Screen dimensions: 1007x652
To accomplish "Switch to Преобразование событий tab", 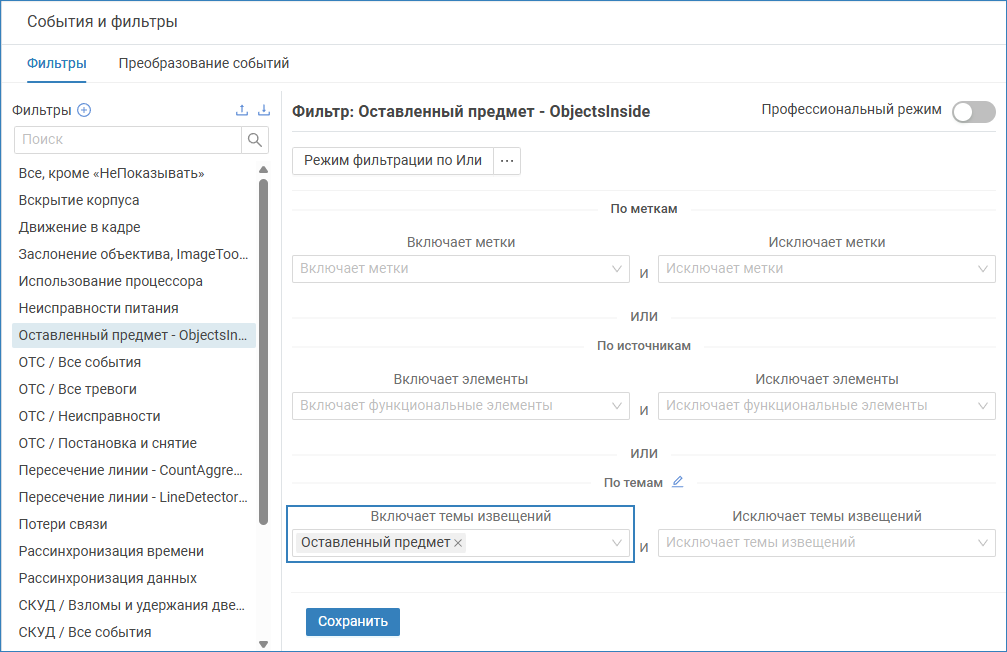I will click(204, 63).
